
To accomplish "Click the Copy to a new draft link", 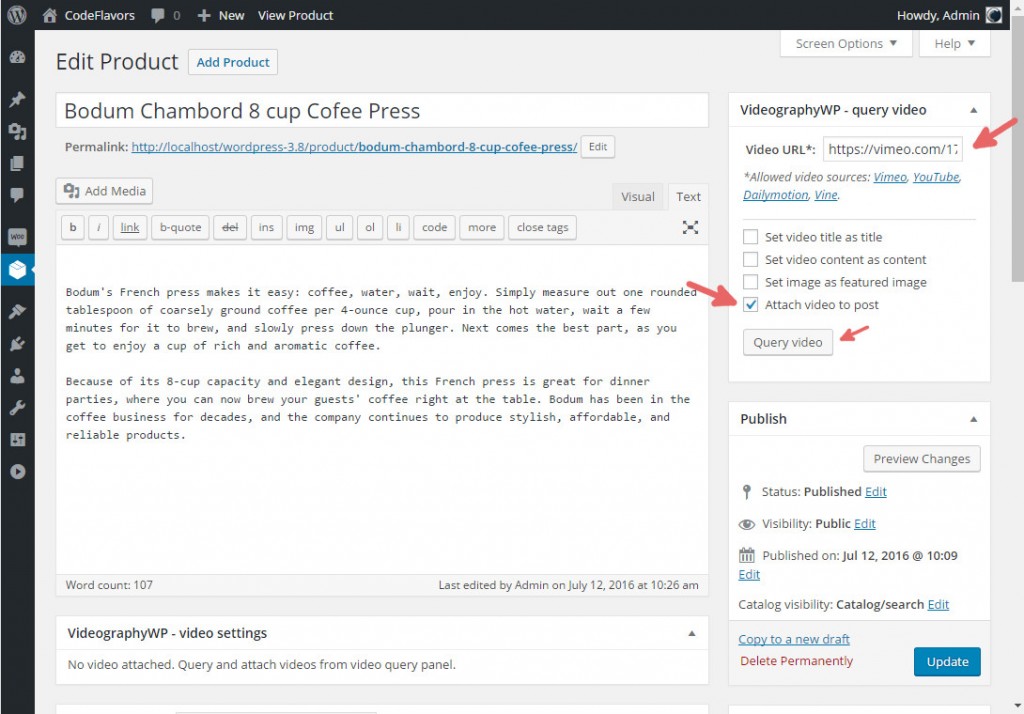I will (x=793, y=638).
